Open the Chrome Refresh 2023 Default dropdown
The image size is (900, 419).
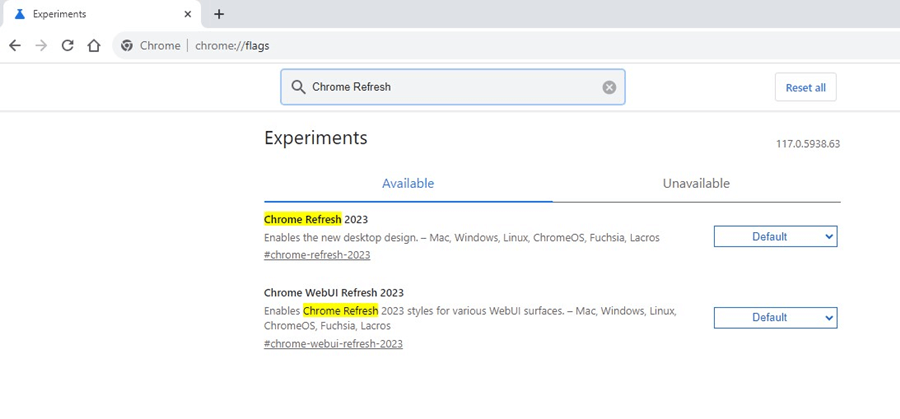[775, 236]
